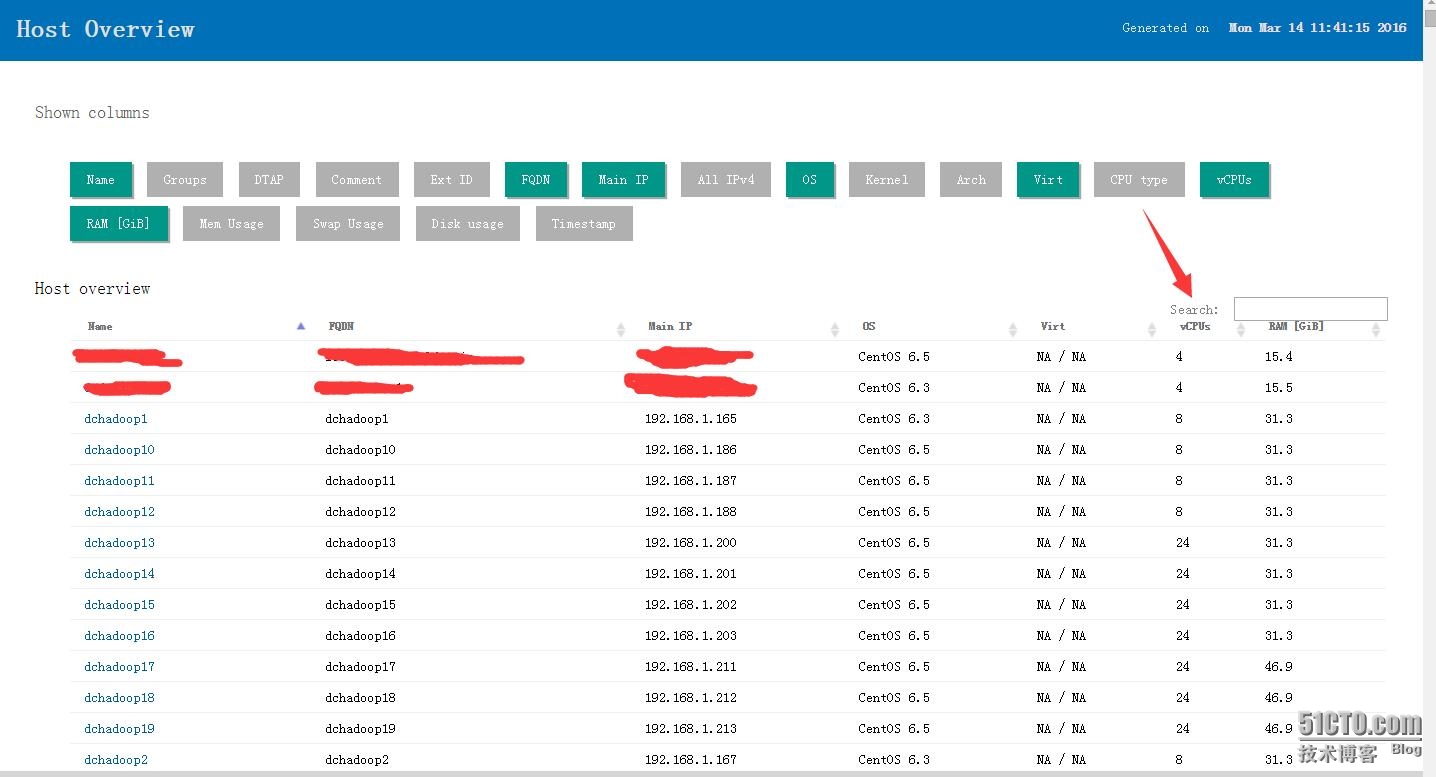This screenshot has height=777, width=1436.
Task: Click FQDN cell dchadoop17
Action: [360, 666]
